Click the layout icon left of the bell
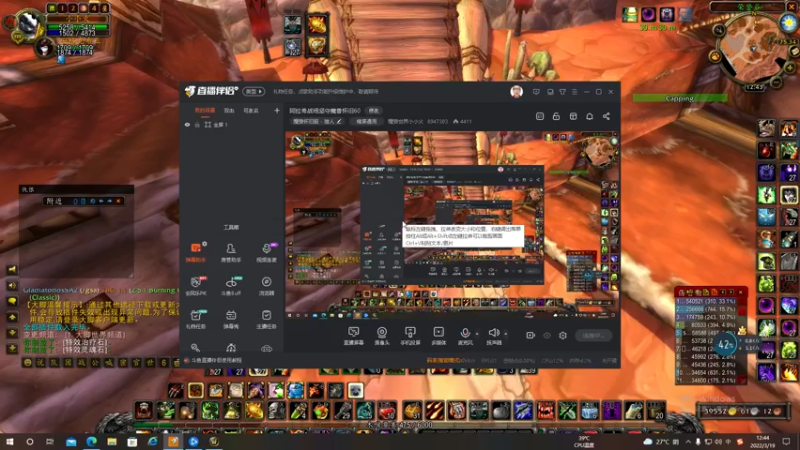Image resolution: width=800 pixels, height=450 pixels. coord(573,116)
